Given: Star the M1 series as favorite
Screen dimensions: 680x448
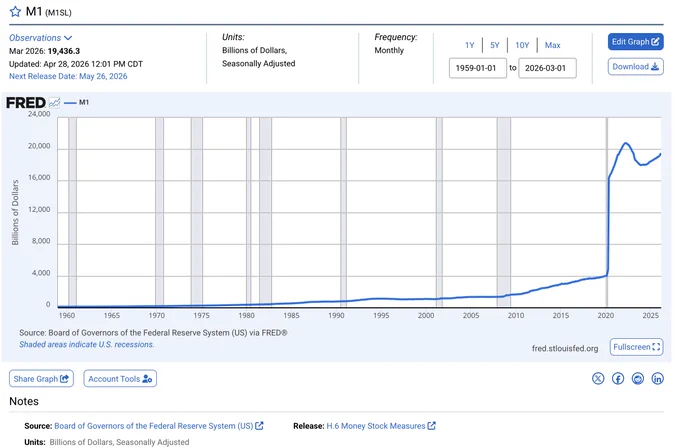Looking at the screenshot, I should 15,12.
